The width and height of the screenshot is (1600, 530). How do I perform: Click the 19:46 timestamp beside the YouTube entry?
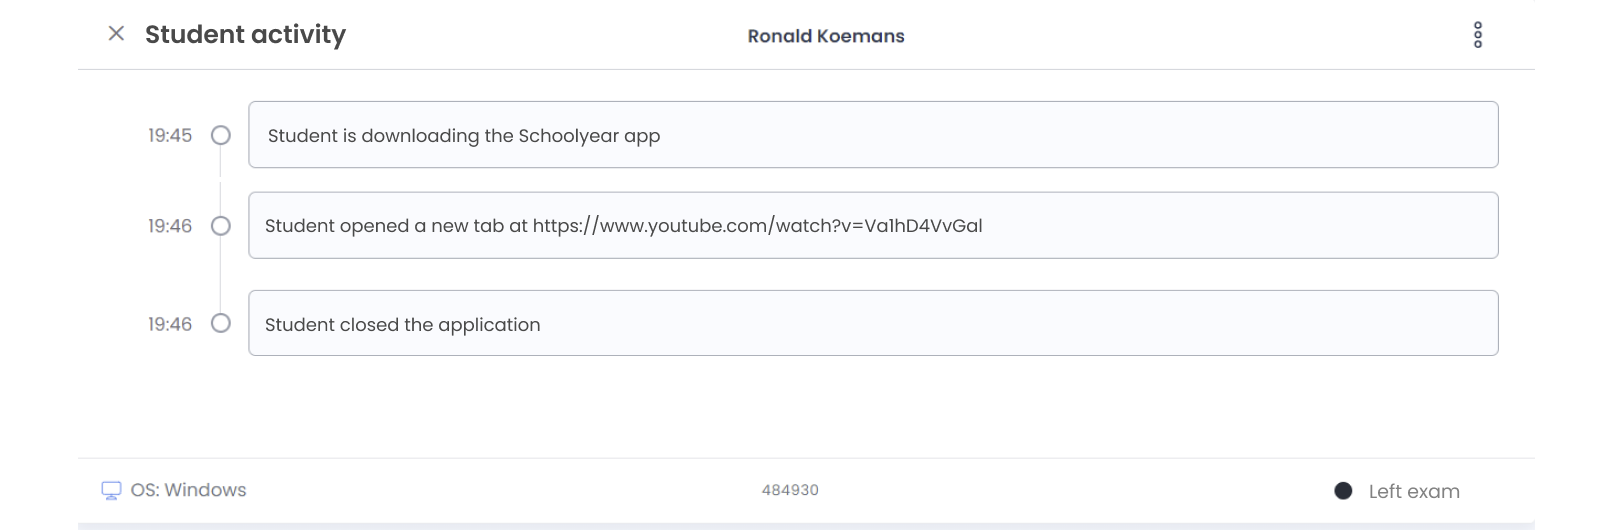[x=170, y=226]
